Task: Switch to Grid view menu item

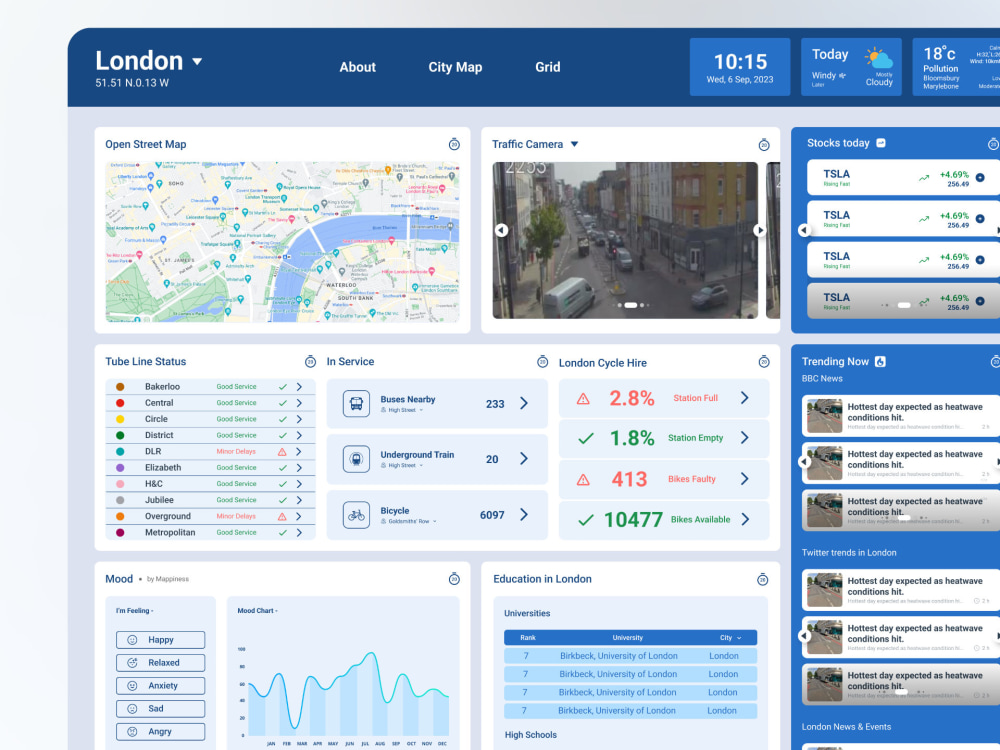Action: (x=547, y=67)
